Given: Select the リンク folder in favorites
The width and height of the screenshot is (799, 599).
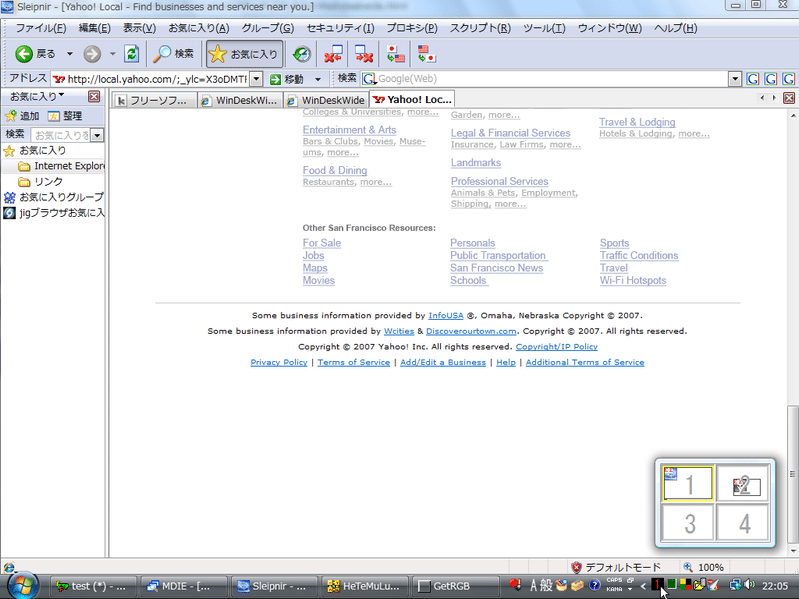Looking at the screenshot, I should click(40, 182).
